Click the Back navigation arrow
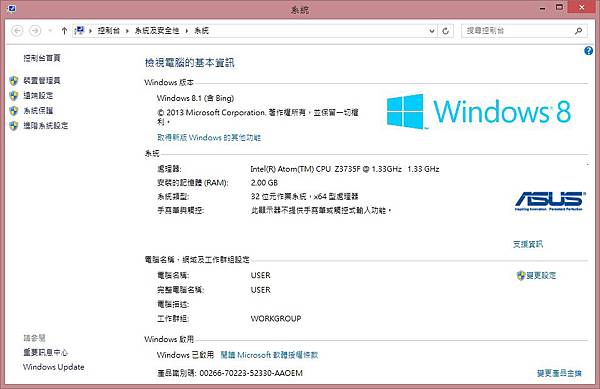The width and height of the screenshot is (600, 389). [17, 31]
